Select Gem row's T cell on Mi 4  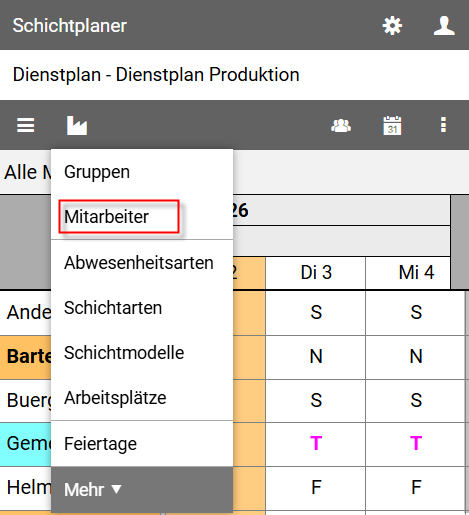coord(416,444)
